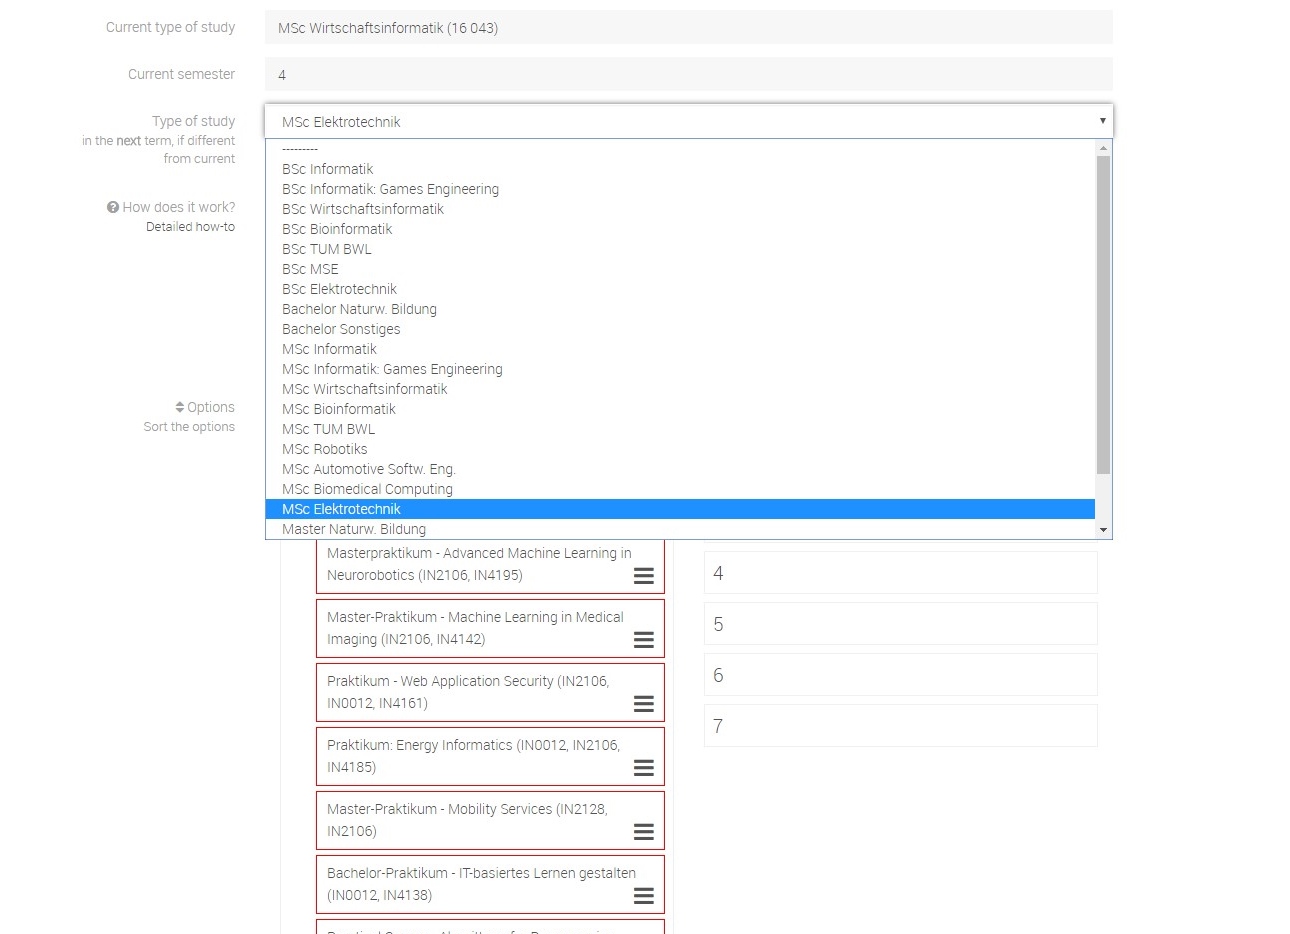Select MSc Robotiks option
Screen dimensions: 1290x934
click(680, 449)
